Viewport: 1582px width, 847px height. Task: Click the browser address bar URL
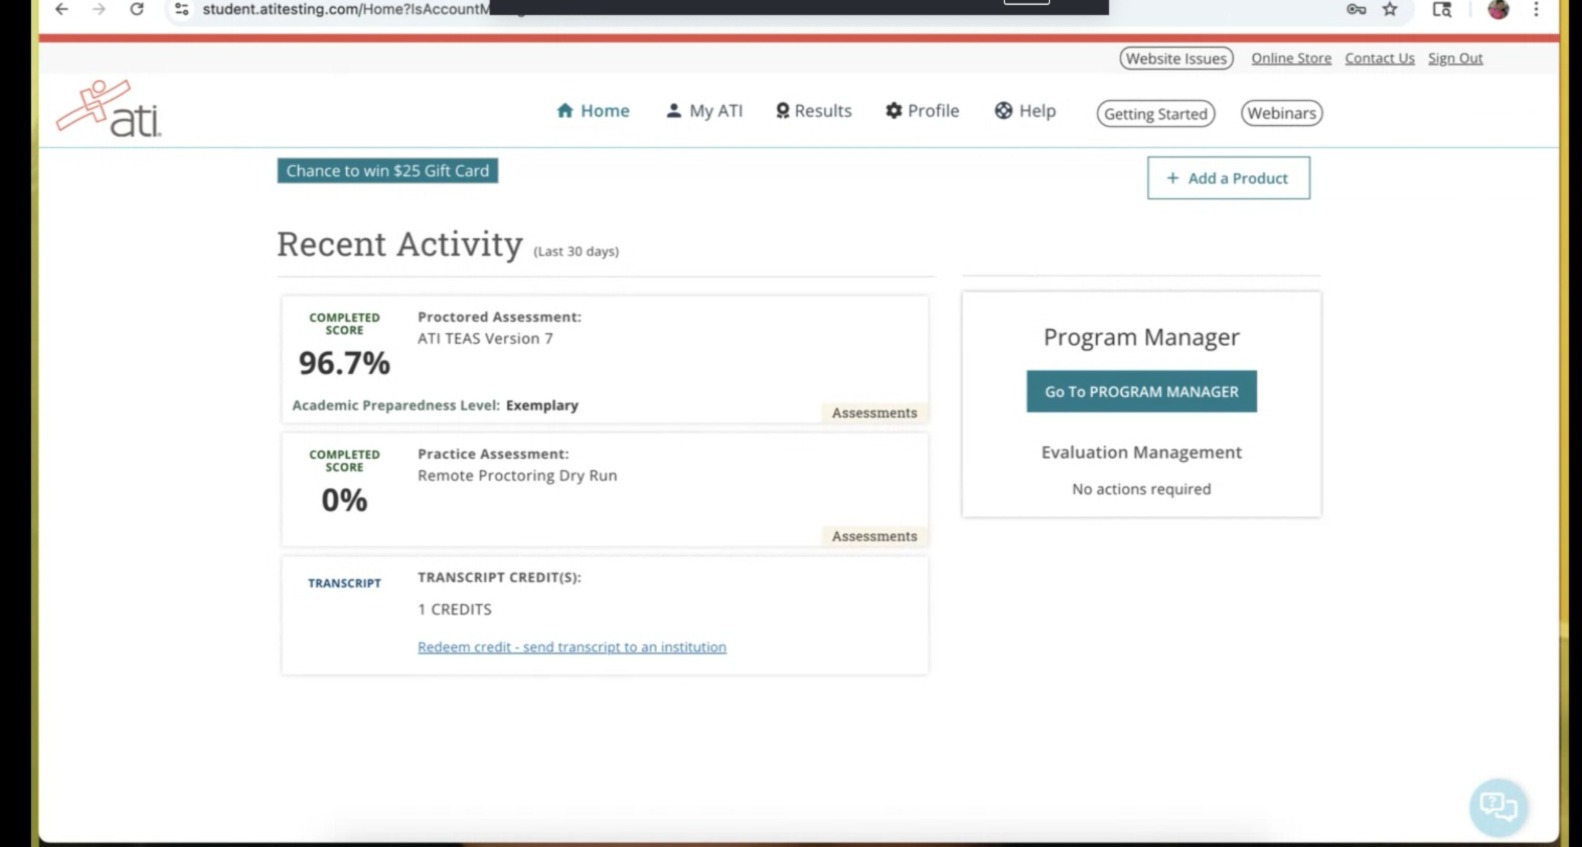pos(346,9)
